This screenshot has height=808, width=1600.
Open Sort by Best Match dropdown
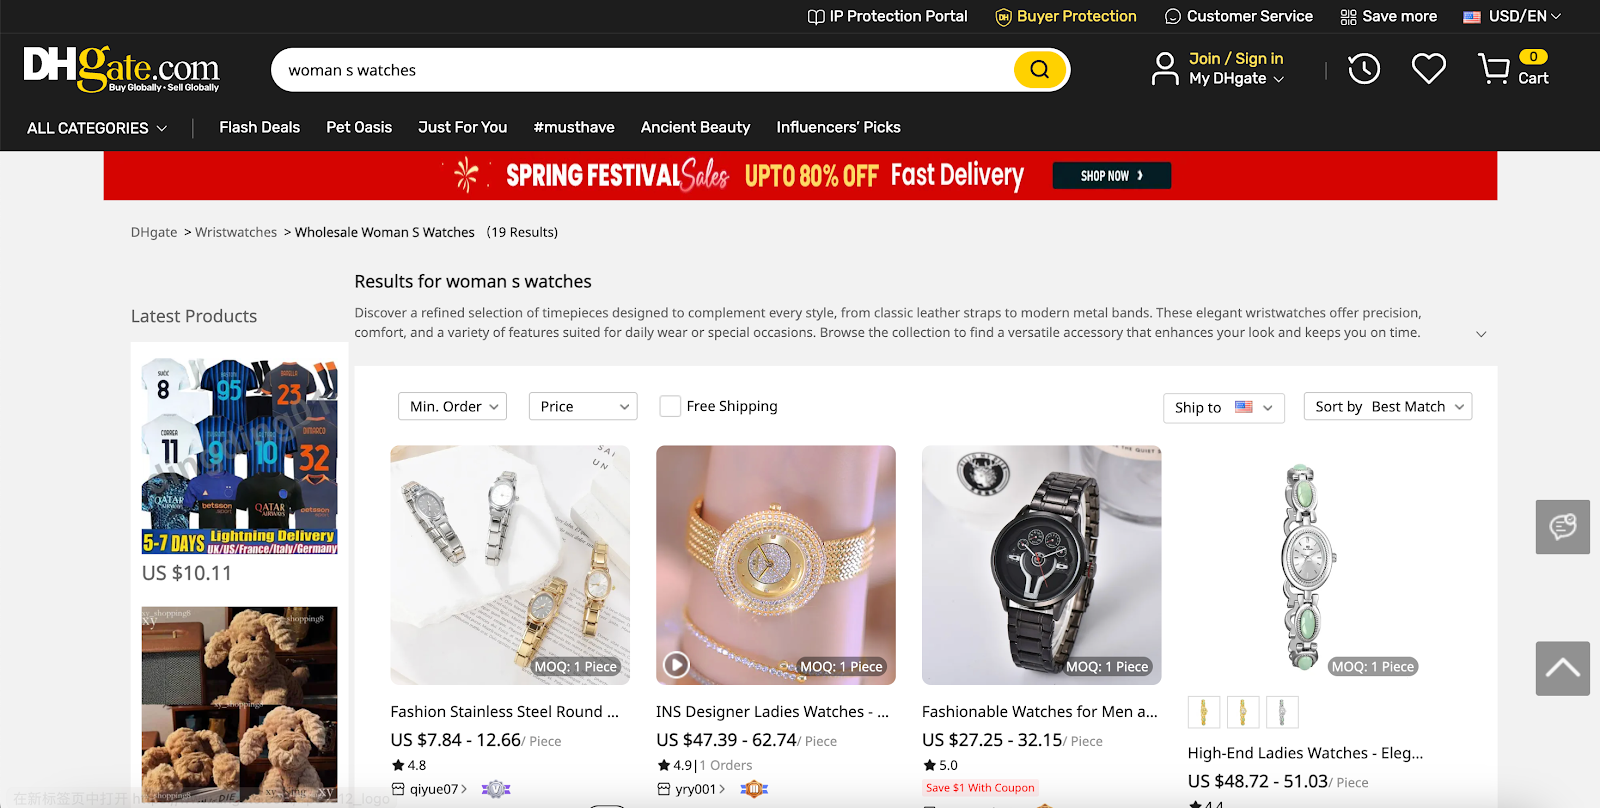pyautogui.click(x=1387, y=407)
